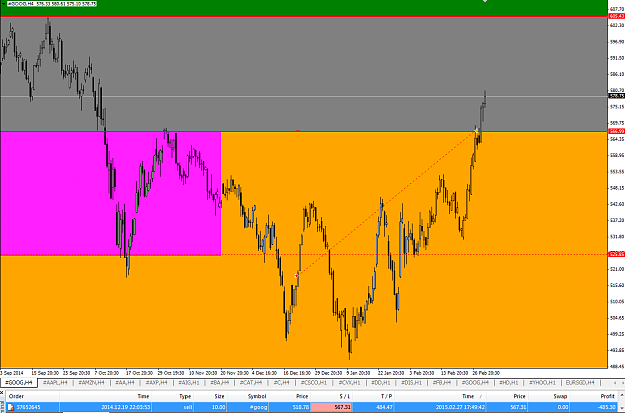Click the S / L column header

[x=345, y=396]
